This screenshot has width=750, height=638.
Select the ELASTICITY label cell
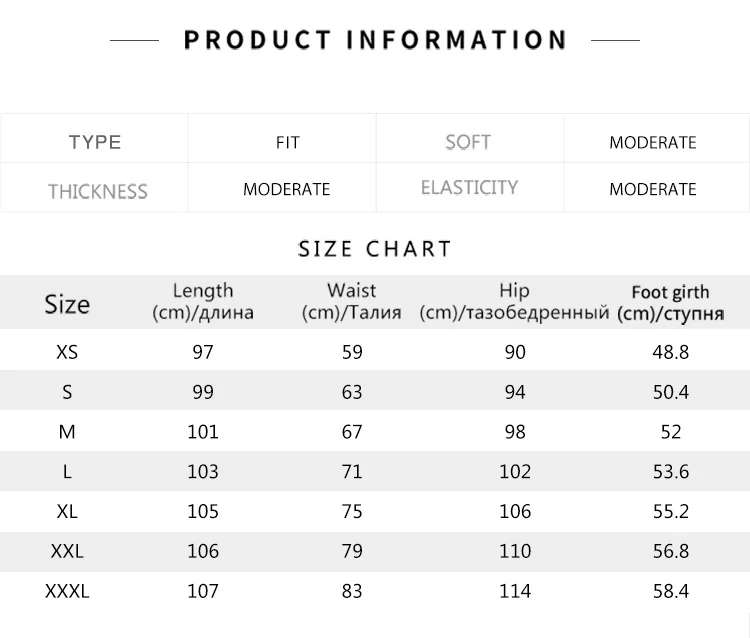(469, 187)
